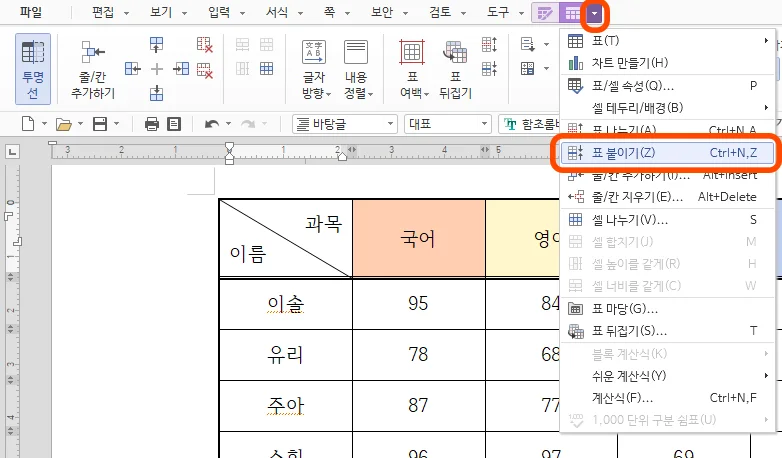Choose 차트 만들기(H) from the menu
Viewport: 782px width, 458px height.
[668, 63]
